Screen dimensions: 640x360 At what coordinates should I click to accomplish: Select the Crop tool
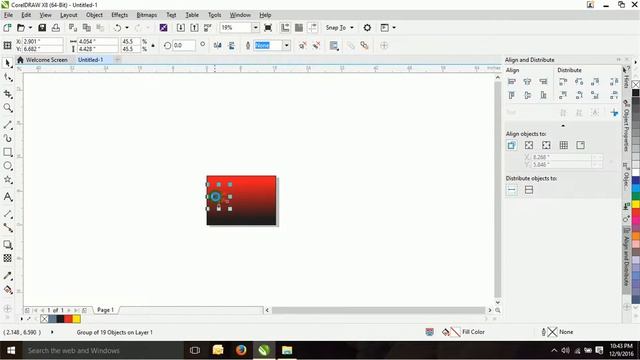(x=8, y=94)
